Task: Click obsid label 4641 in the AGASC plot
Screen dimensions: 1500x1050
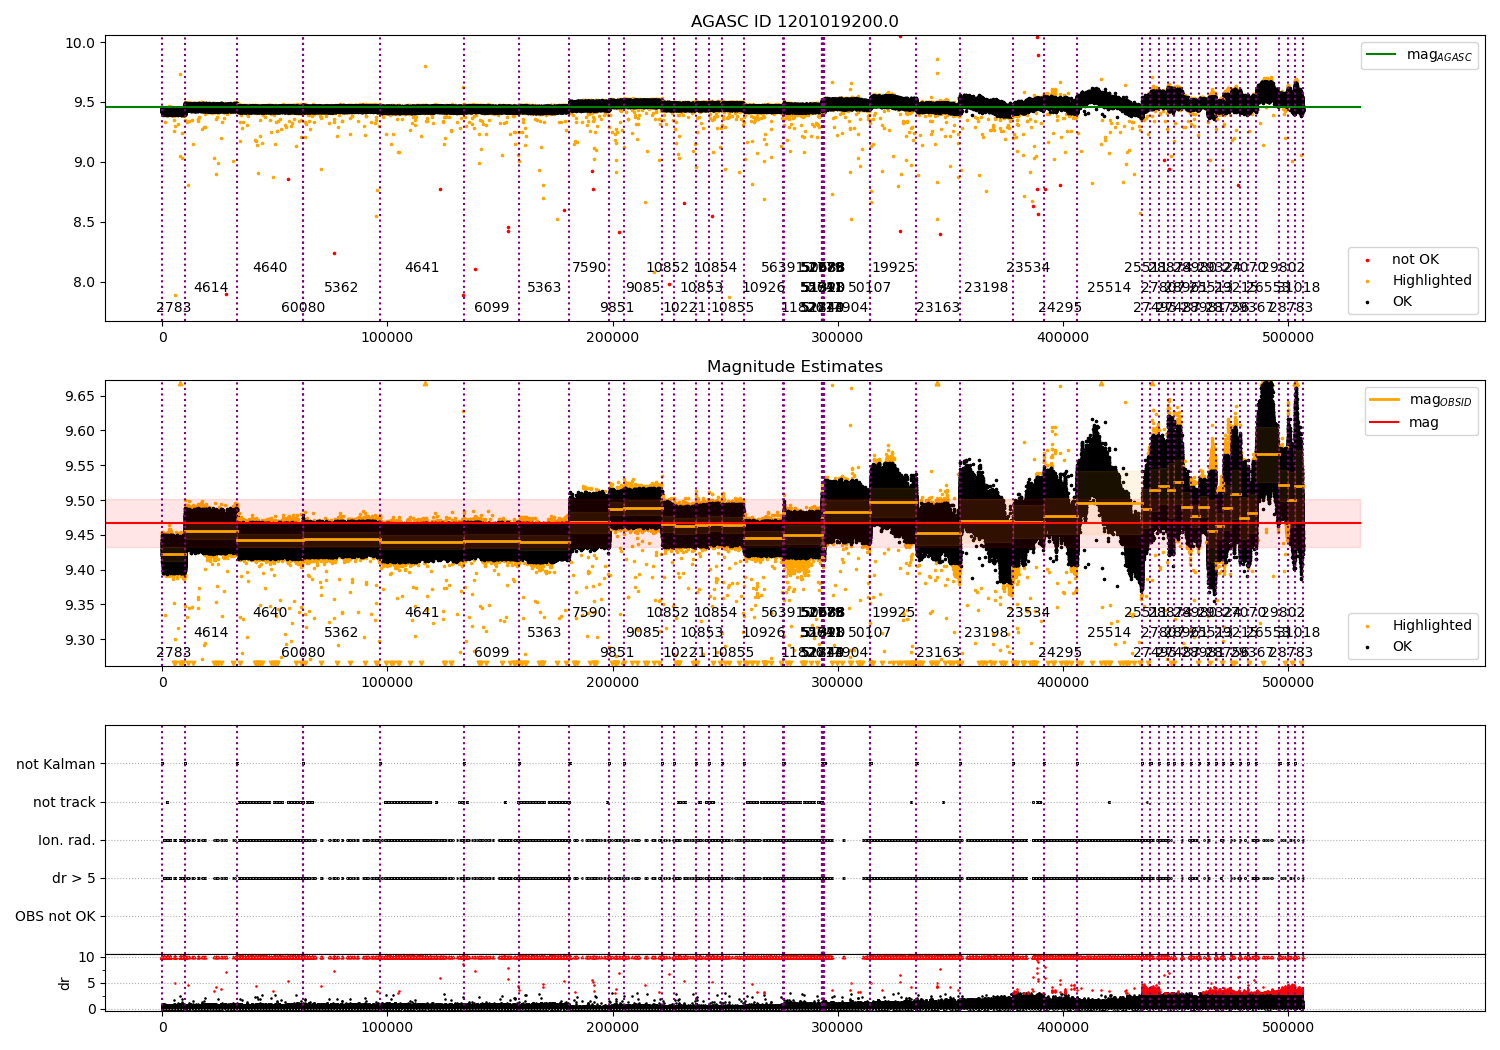Action: (422, 268)
